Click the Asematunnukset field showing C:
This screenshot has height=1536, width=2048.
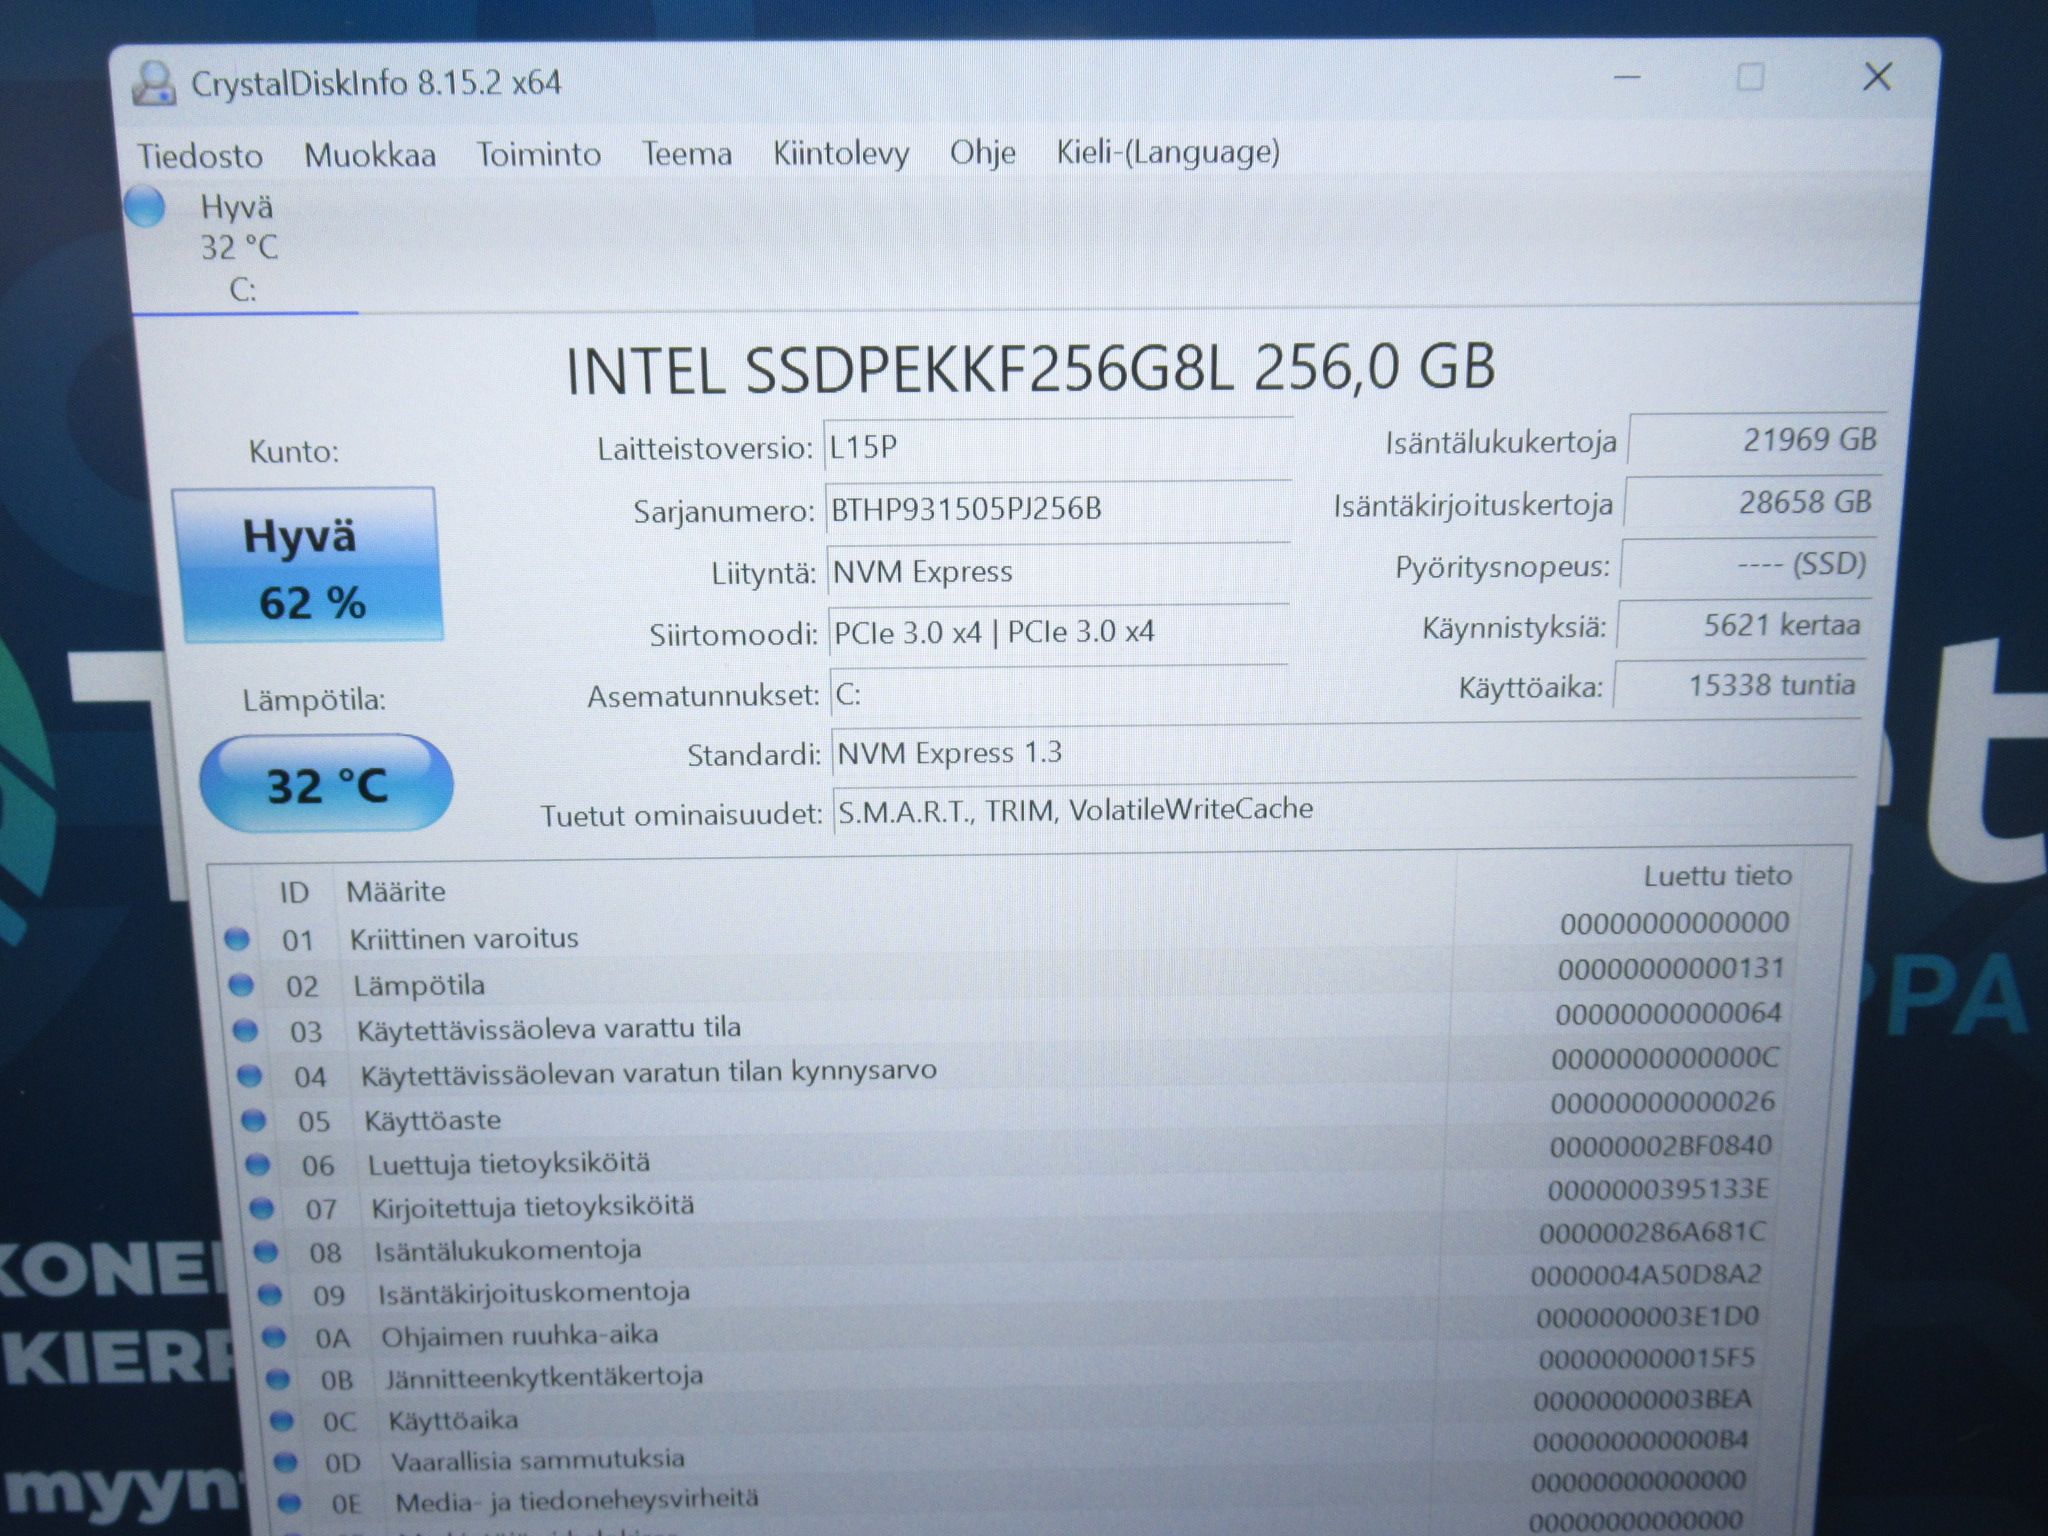pyautogui.click(x=1059, y=693)
